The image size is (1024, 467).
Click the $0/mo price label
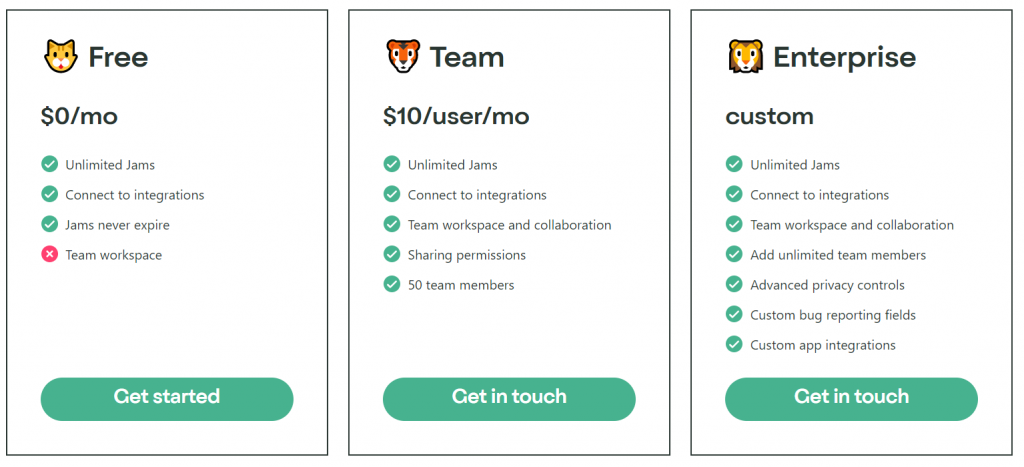coord(79,116)
